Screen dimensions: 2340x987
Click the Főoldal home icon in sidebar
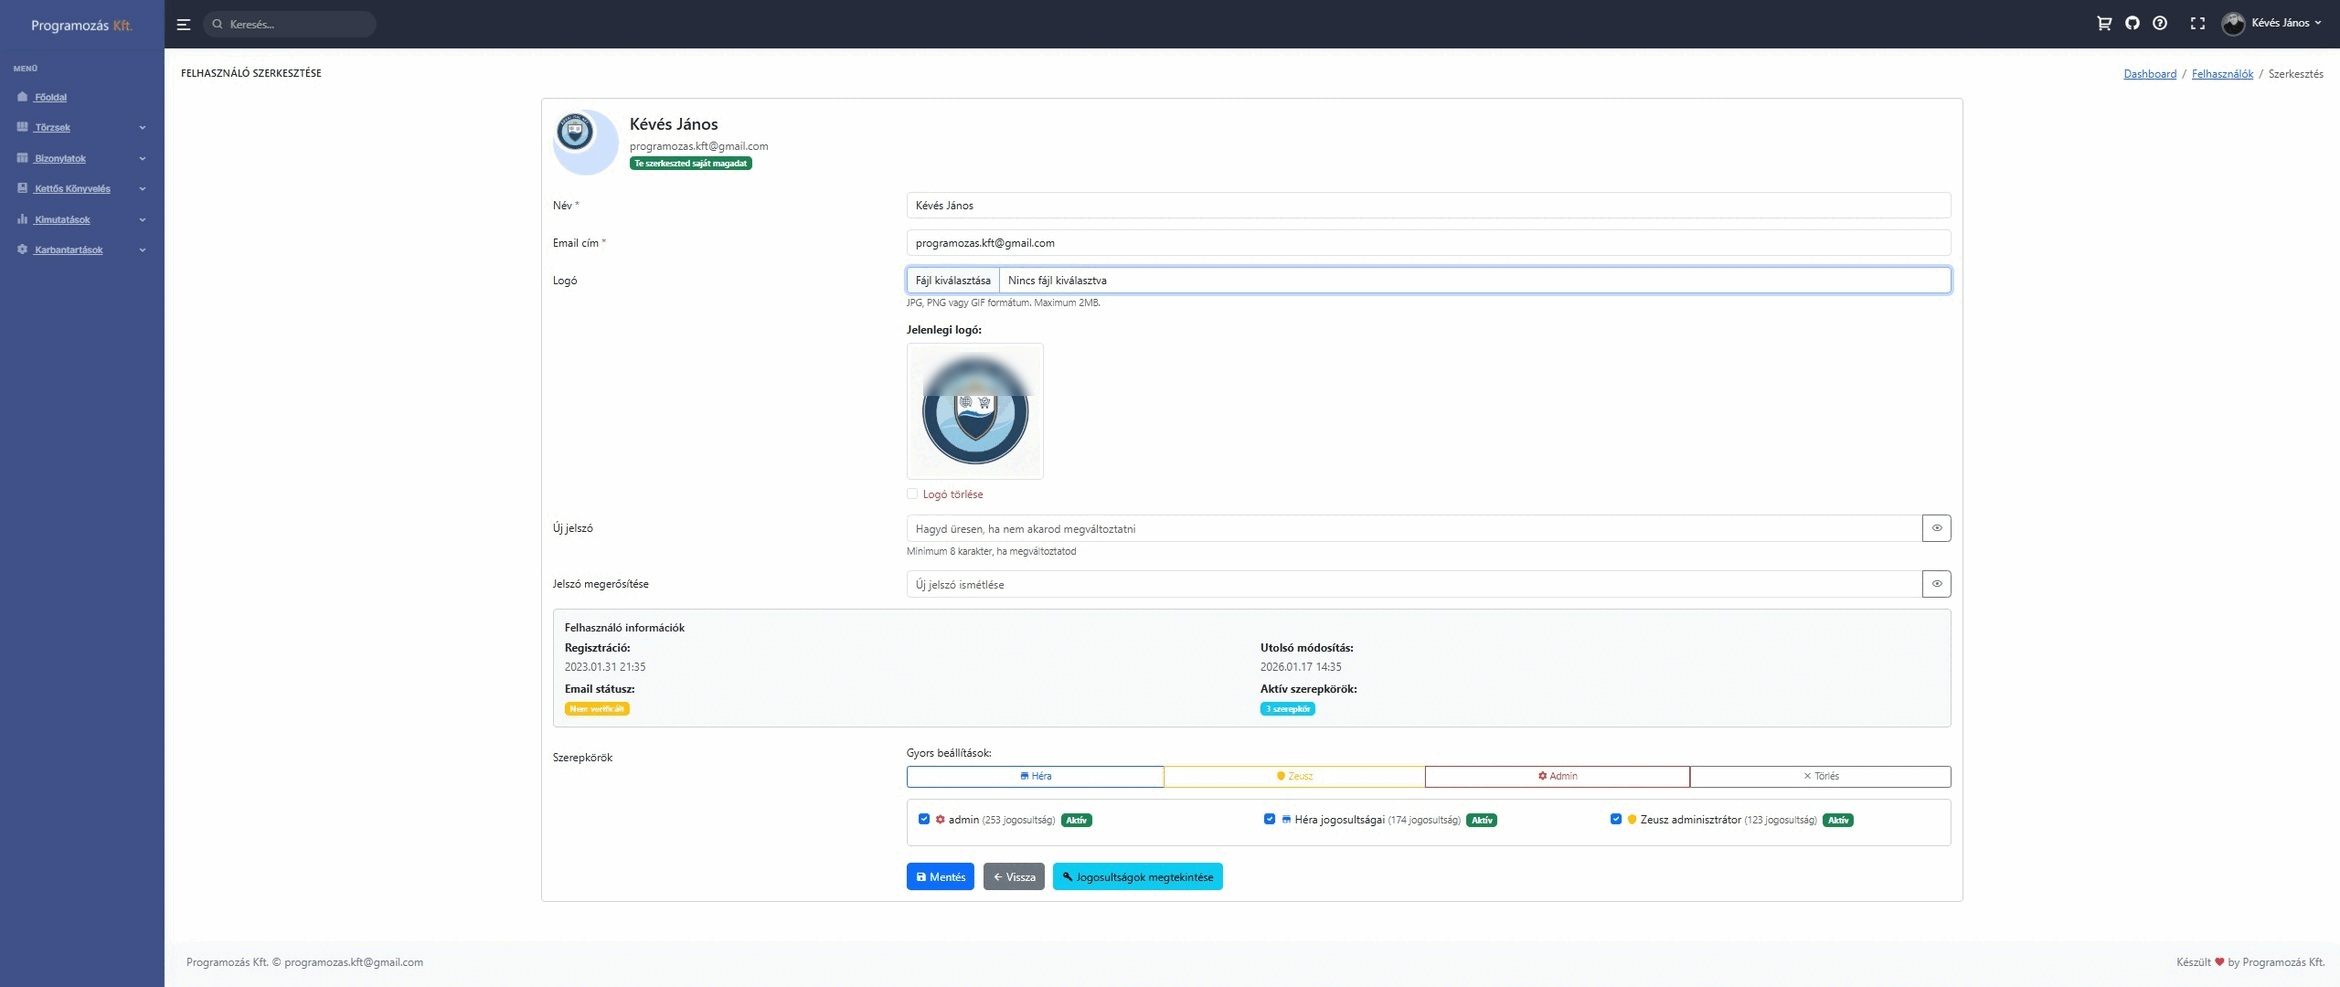tap(22, 97)
